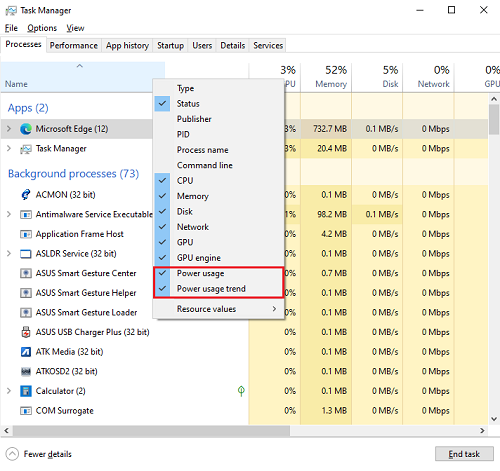The height and width of the screenshot is (471, 500).
Task: Open the Resource values submenu
Action: click(219, 309)
